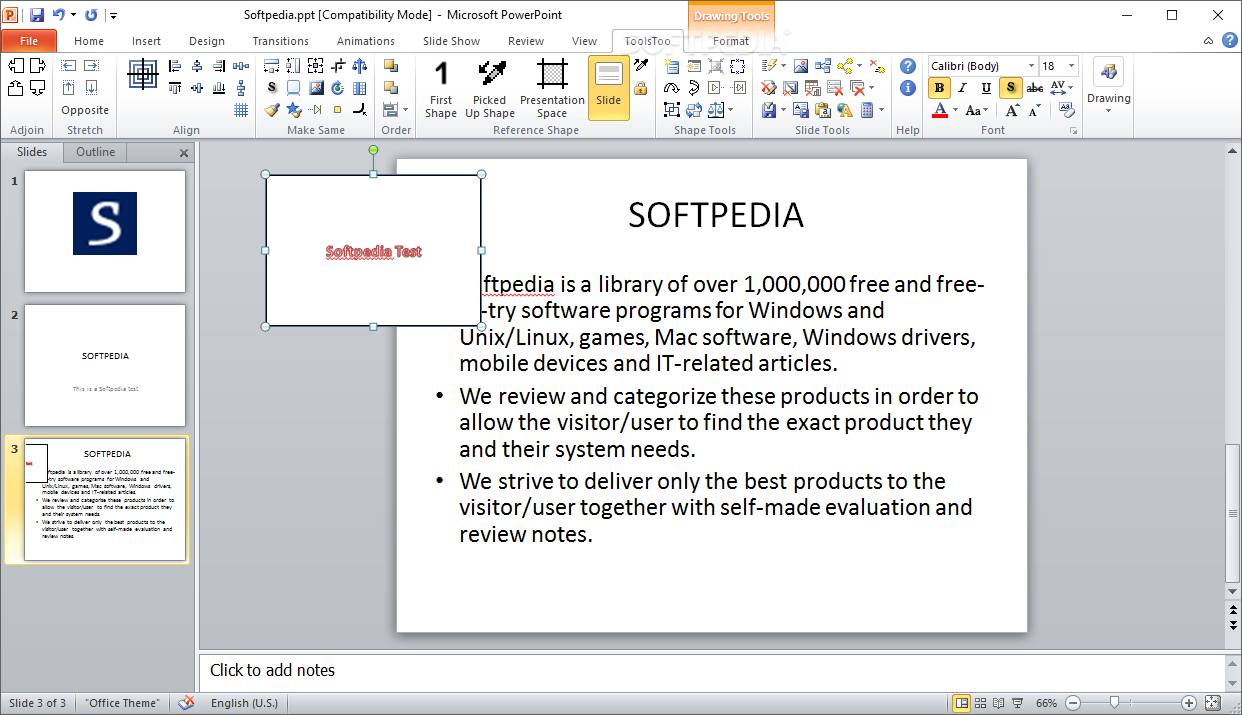The height and width of the screenshot is (715, 1242).
Task: Click Fit slide to current window icon
Action: (x=1213, y=703)
